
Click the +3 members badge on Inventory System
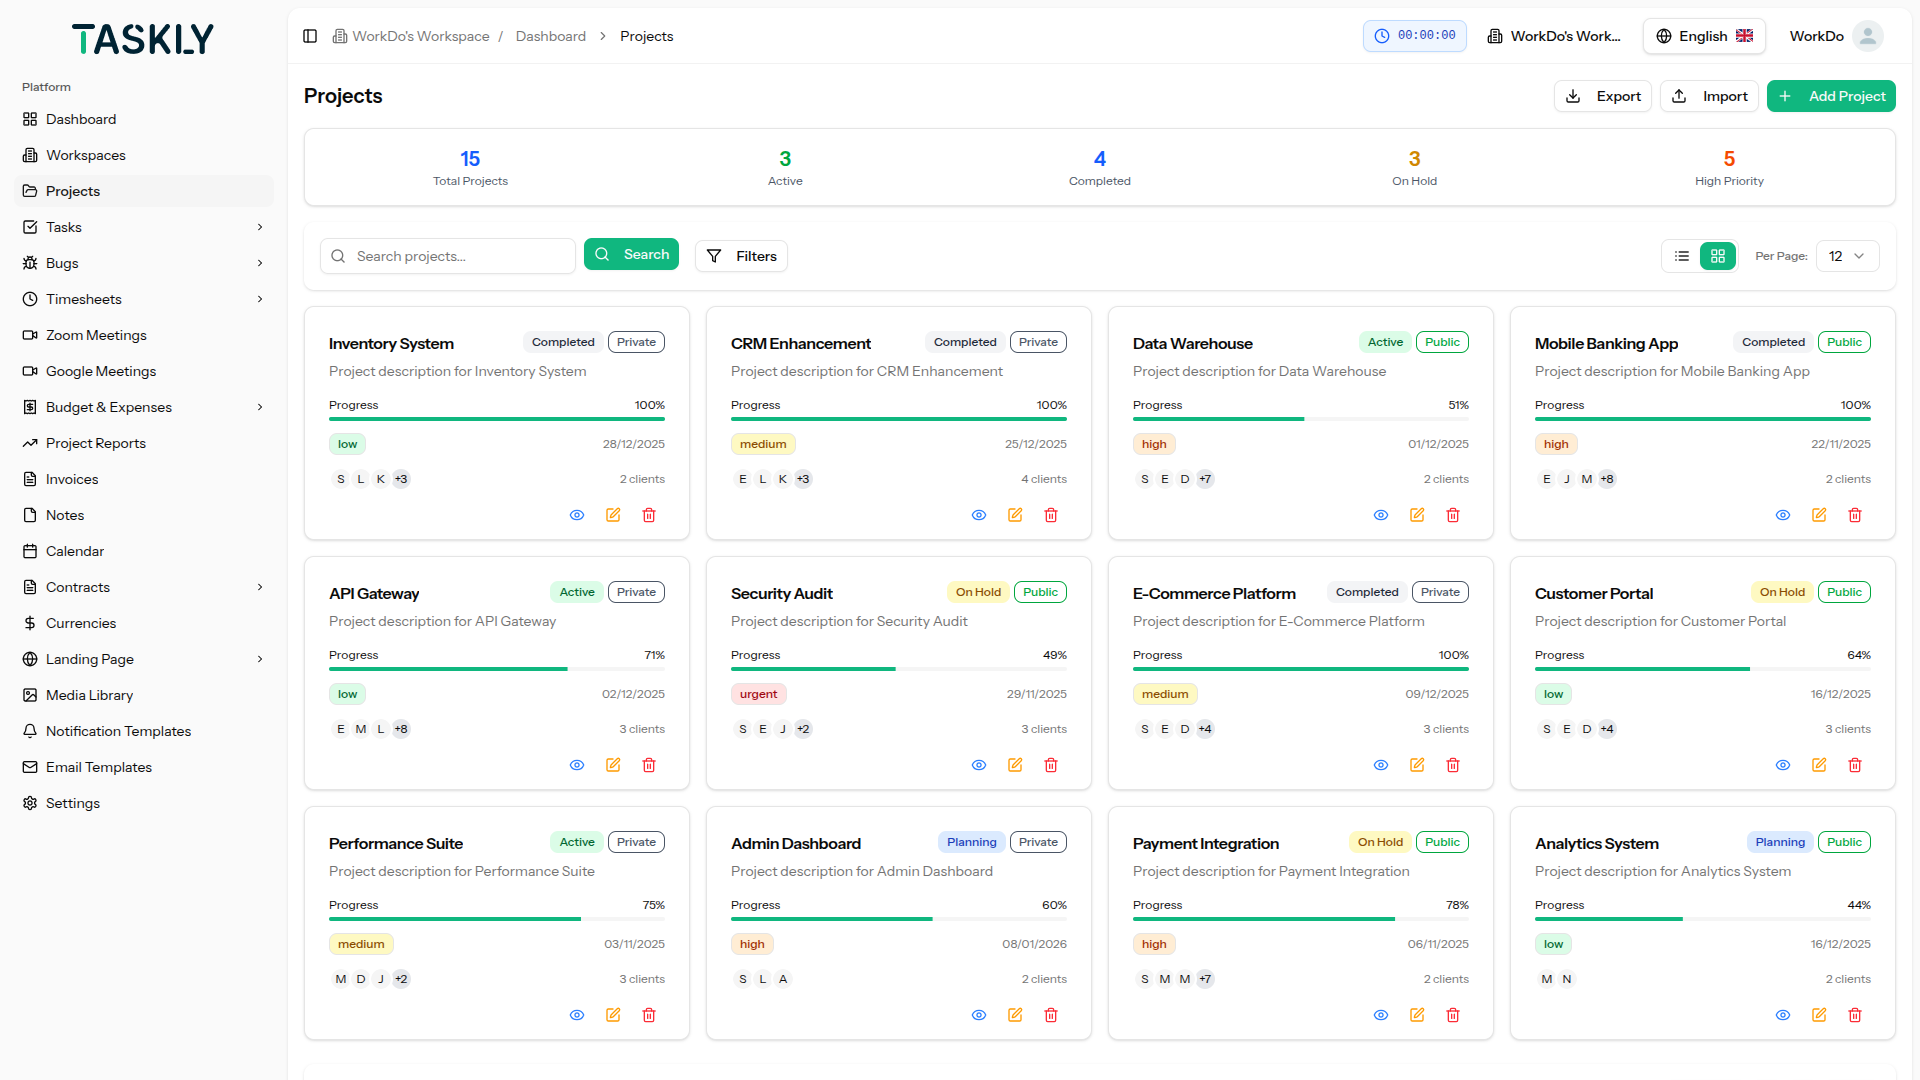point(401,479)
